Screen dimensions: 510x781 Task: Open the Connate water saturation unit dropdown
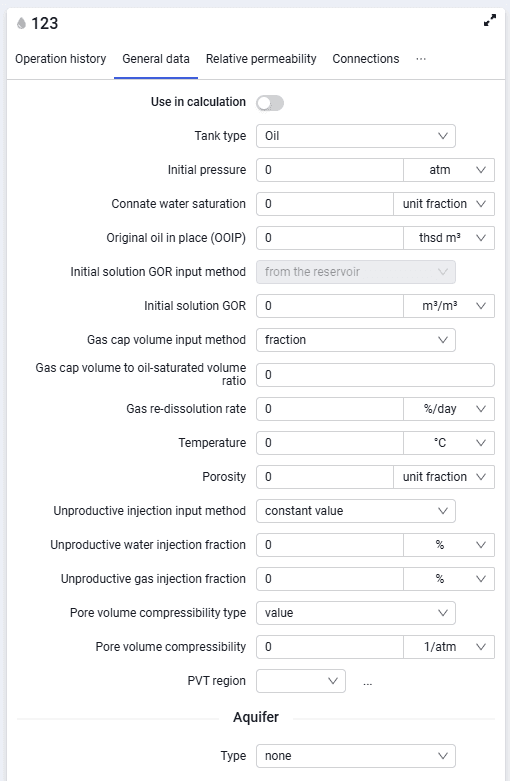click(444, 204)
